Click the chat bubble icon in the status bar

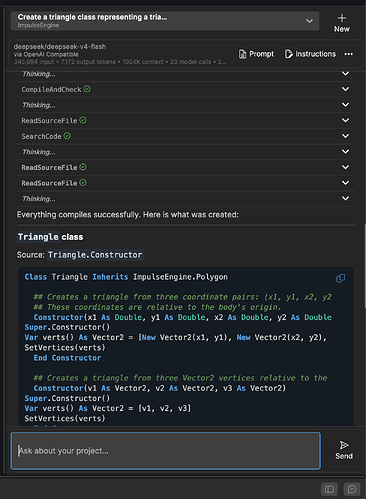point(352,489)
